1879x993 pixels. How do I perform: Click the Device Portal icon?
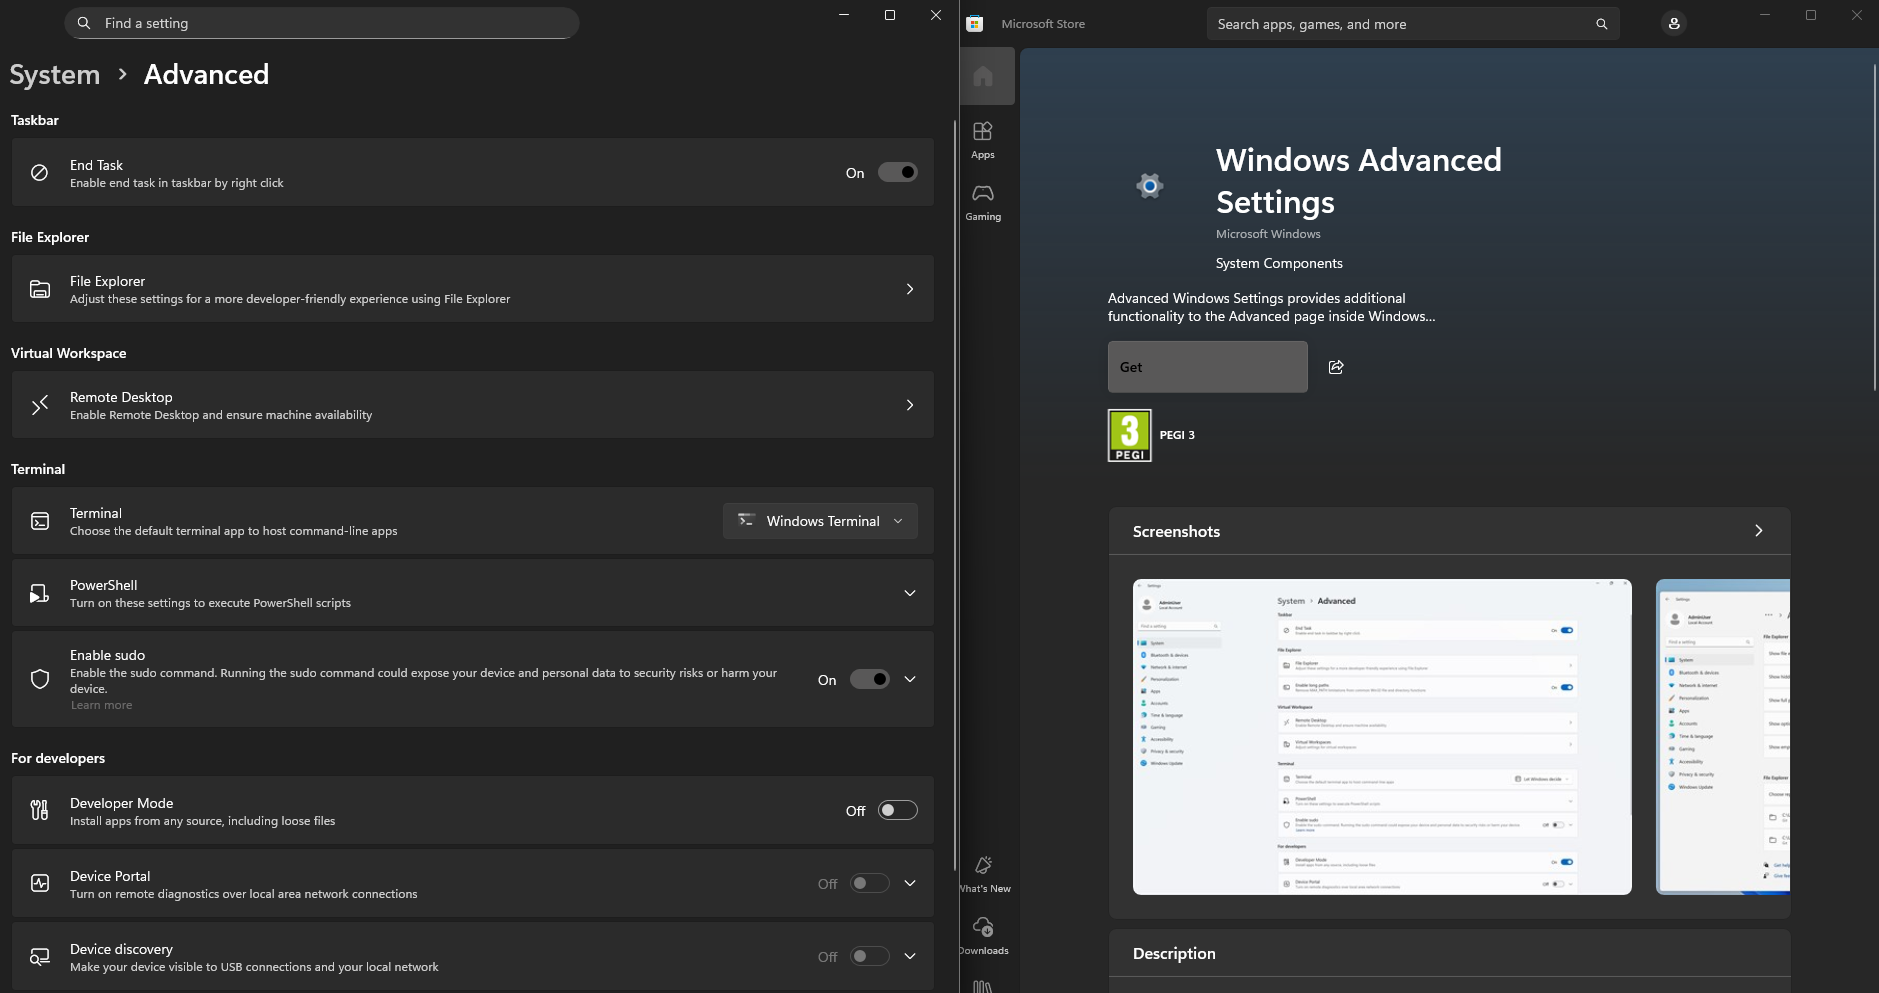(40, 883)
